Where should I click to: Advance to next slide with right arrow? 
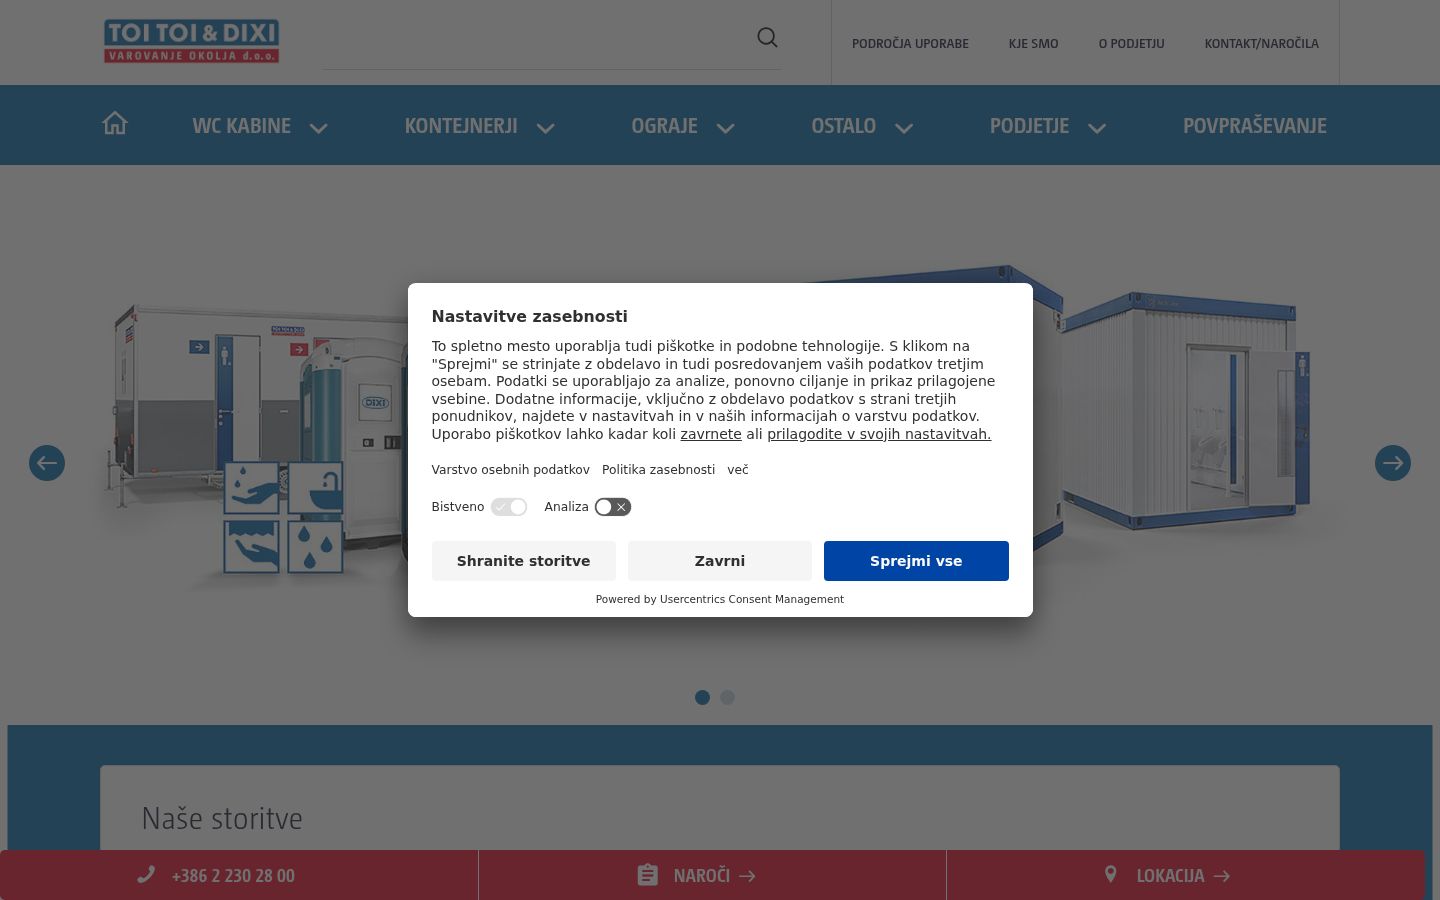[x=1393, y=463]
